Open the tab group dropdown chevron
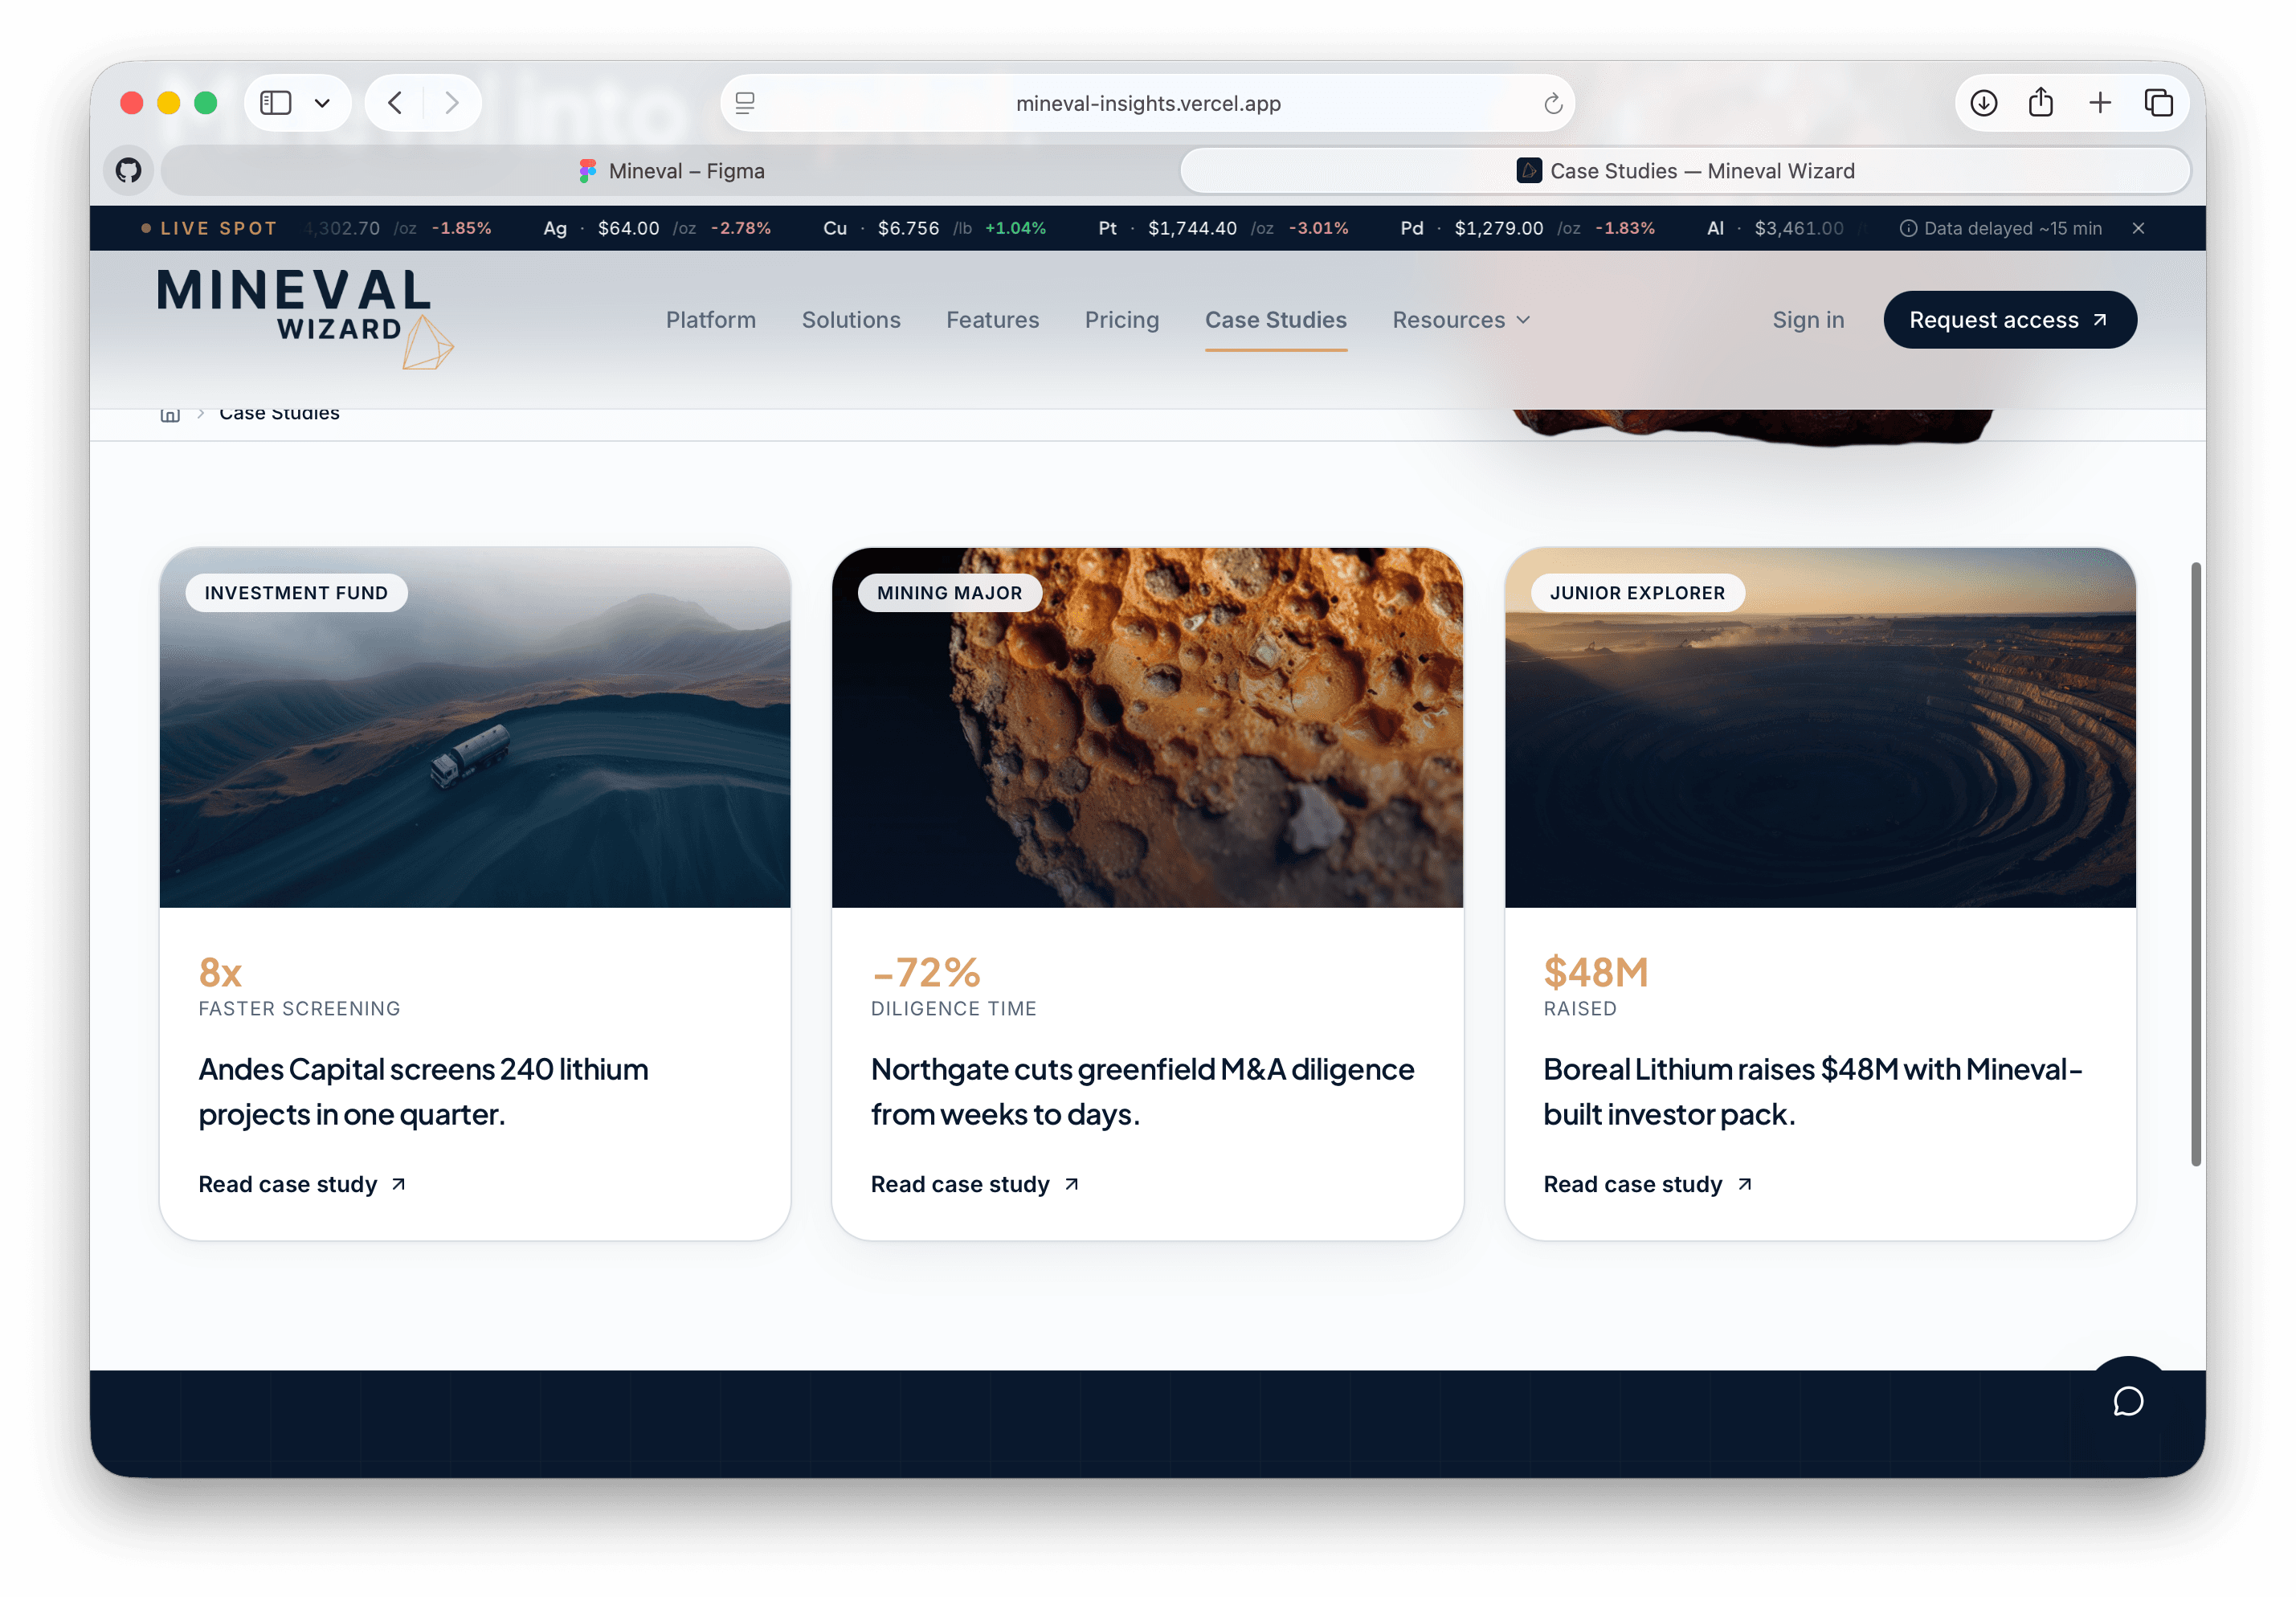2296x1597 pixels. click(x=322, y=103)
